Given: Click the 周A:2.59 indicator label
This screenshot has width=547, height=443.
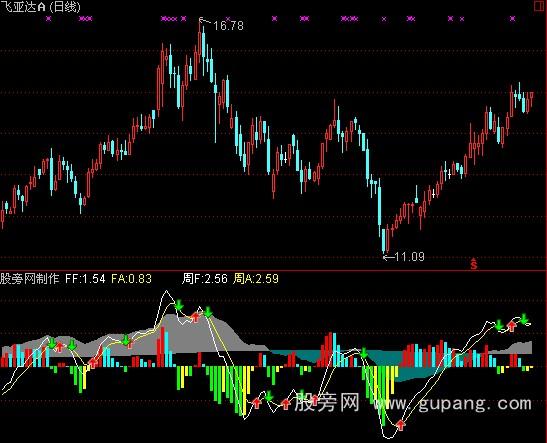Looking at the screenshot, I should 256,279.
